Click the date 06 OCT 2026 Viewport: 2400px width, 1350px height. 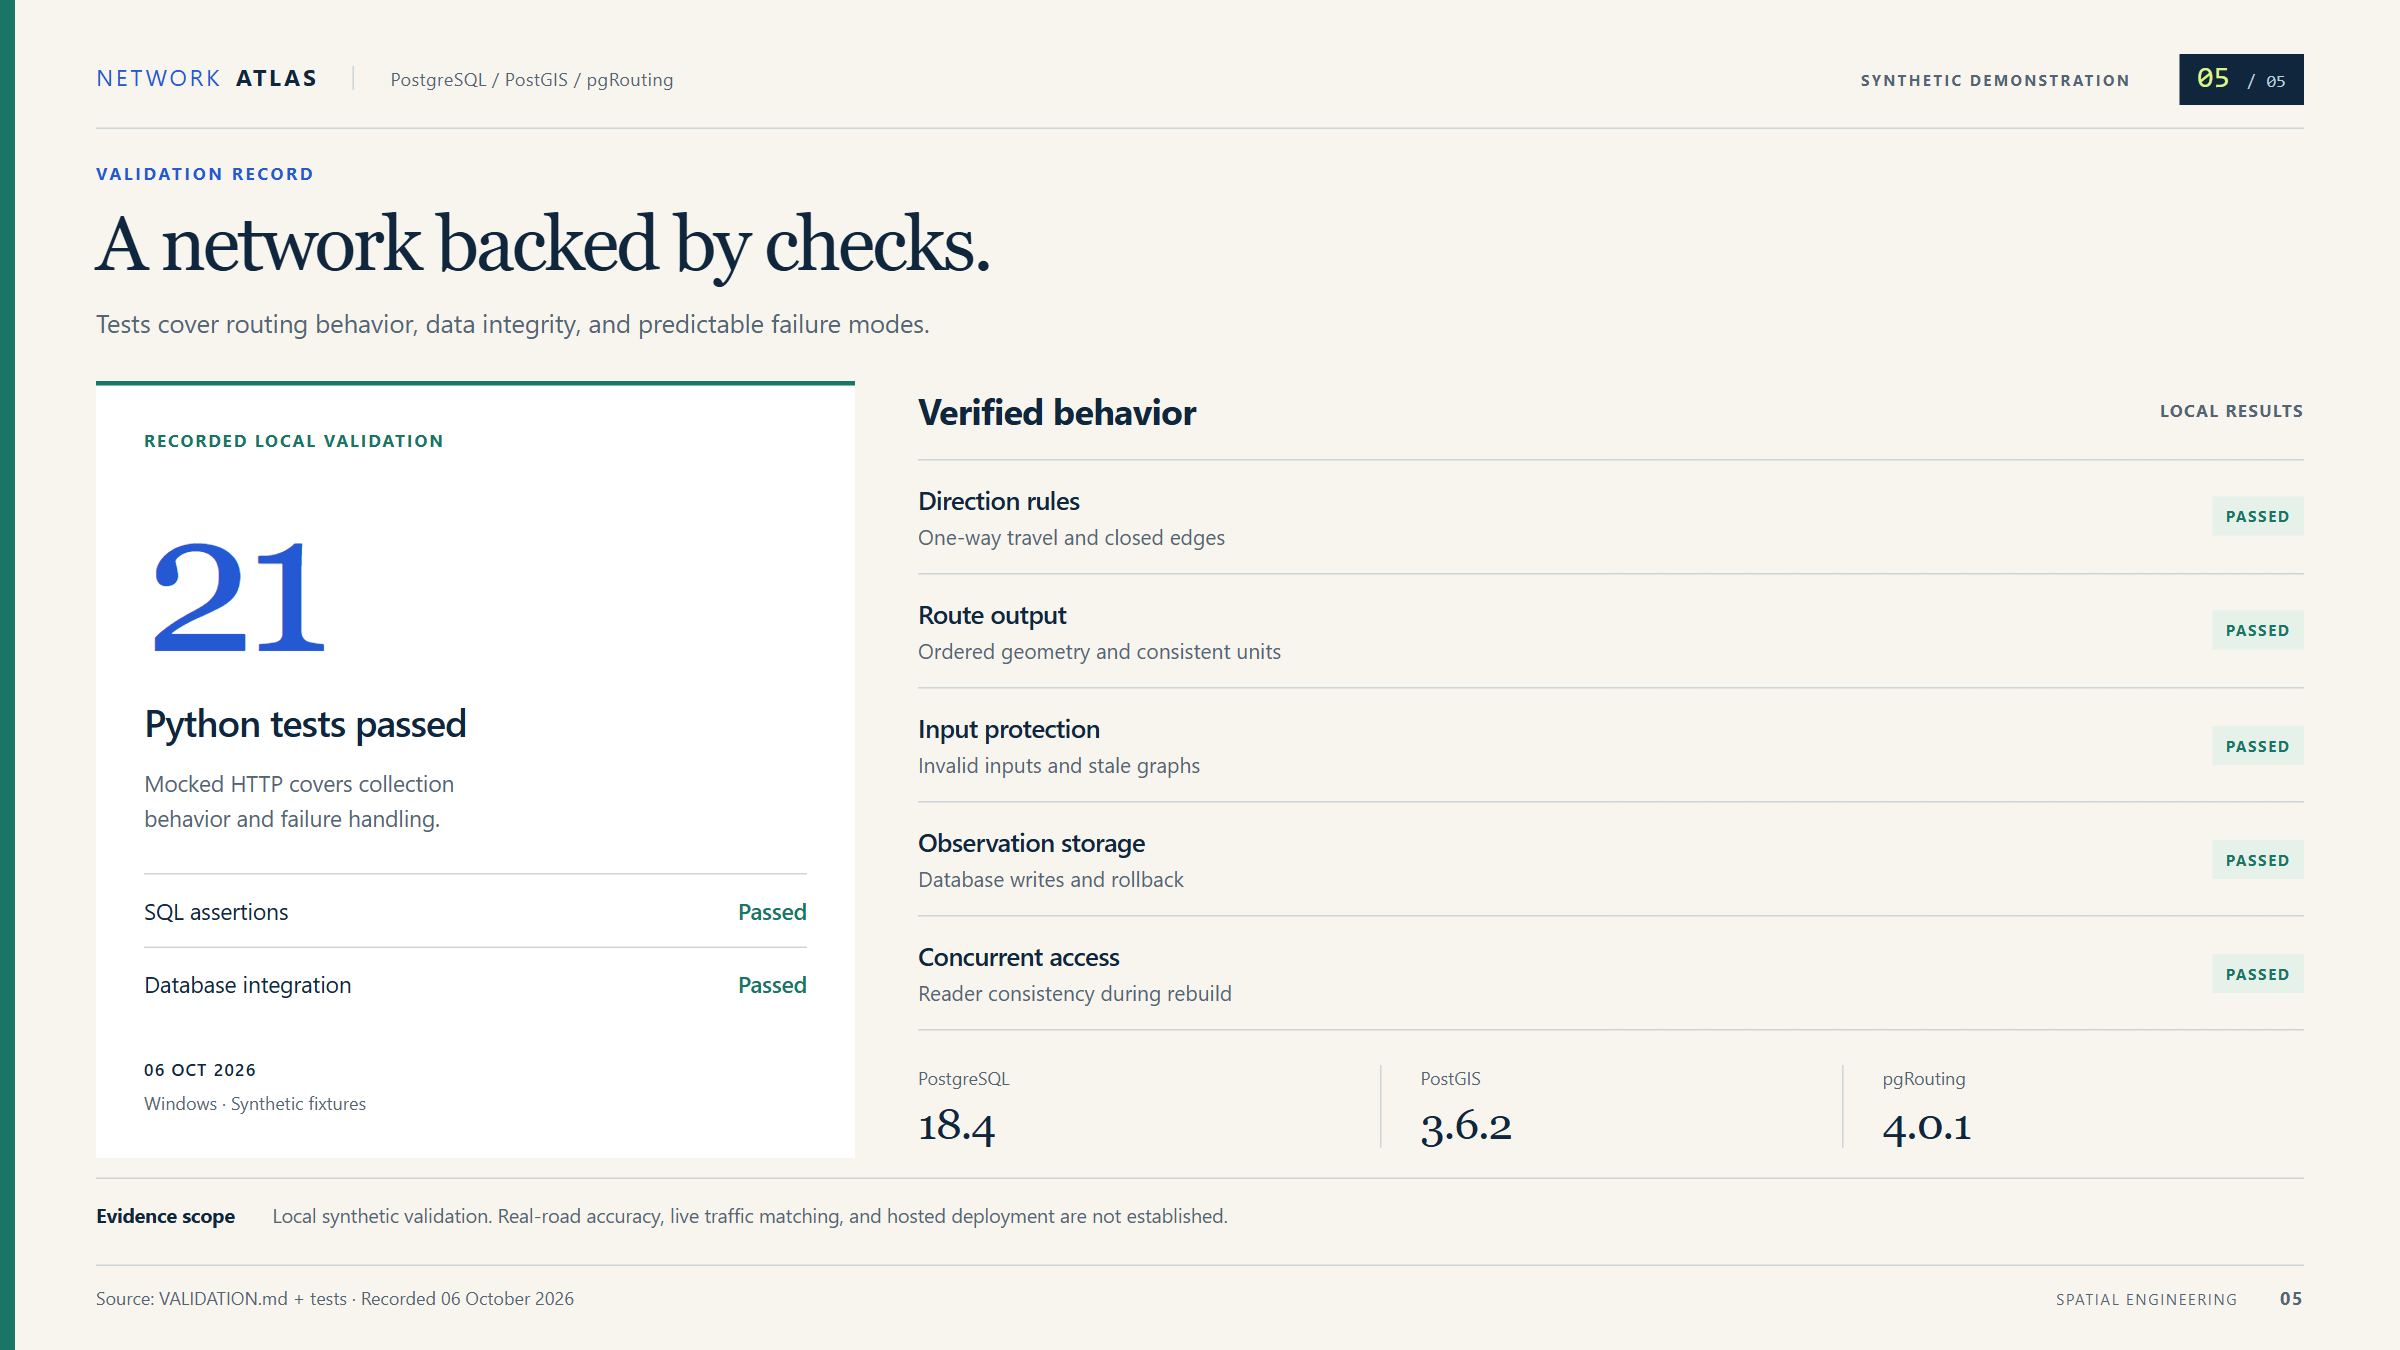[x=200, y=1070]
